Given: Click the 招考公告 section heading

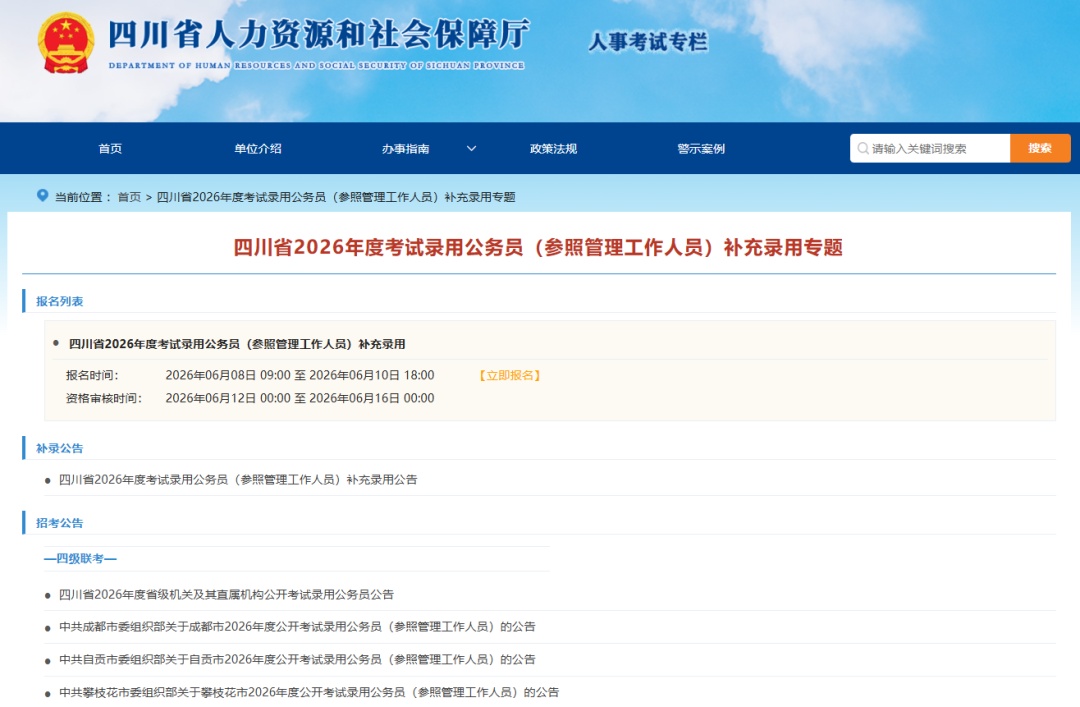Looking at the screenshot, I should [59, 523].
